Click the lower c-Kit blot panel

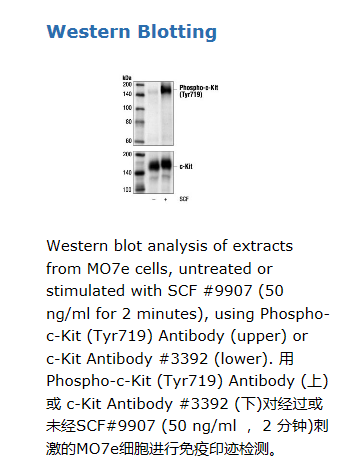pyautogui.click(x=154, y=172)
